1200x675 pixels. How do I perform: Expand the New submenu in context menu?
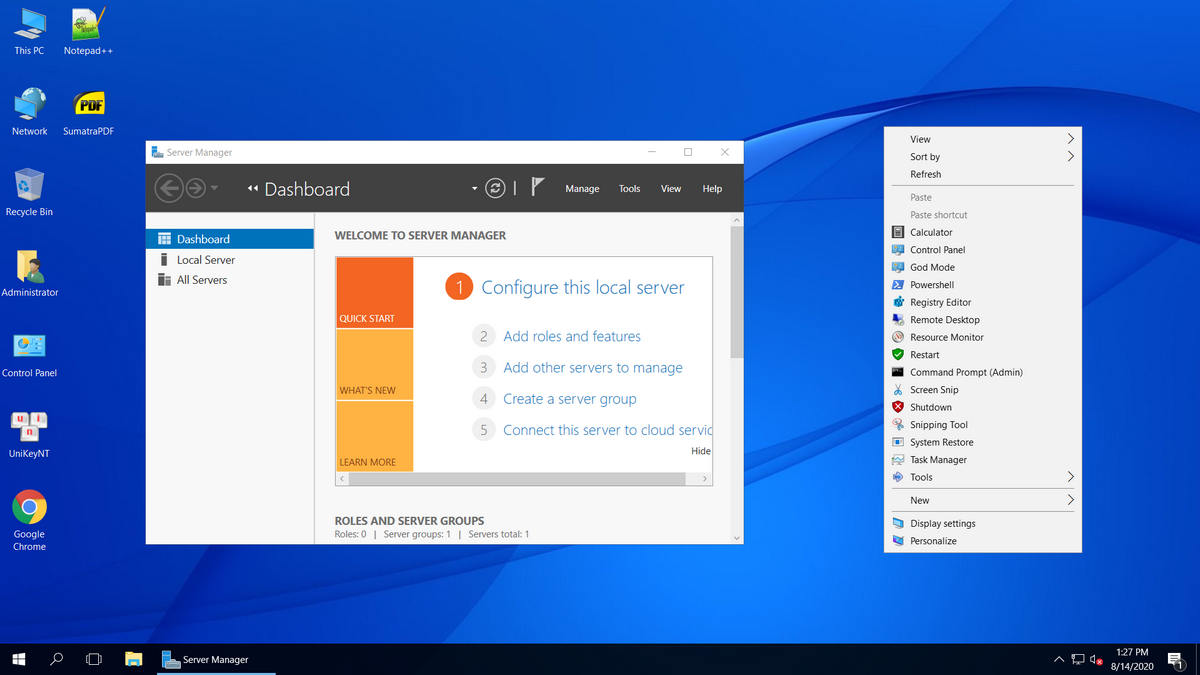pyautogui.click(x=983, y=500)
